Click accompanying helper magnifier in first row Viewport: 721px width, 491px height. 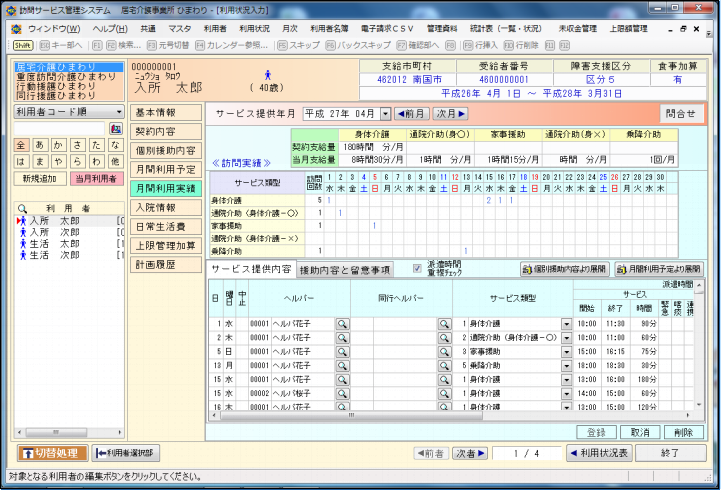[443, 324]
